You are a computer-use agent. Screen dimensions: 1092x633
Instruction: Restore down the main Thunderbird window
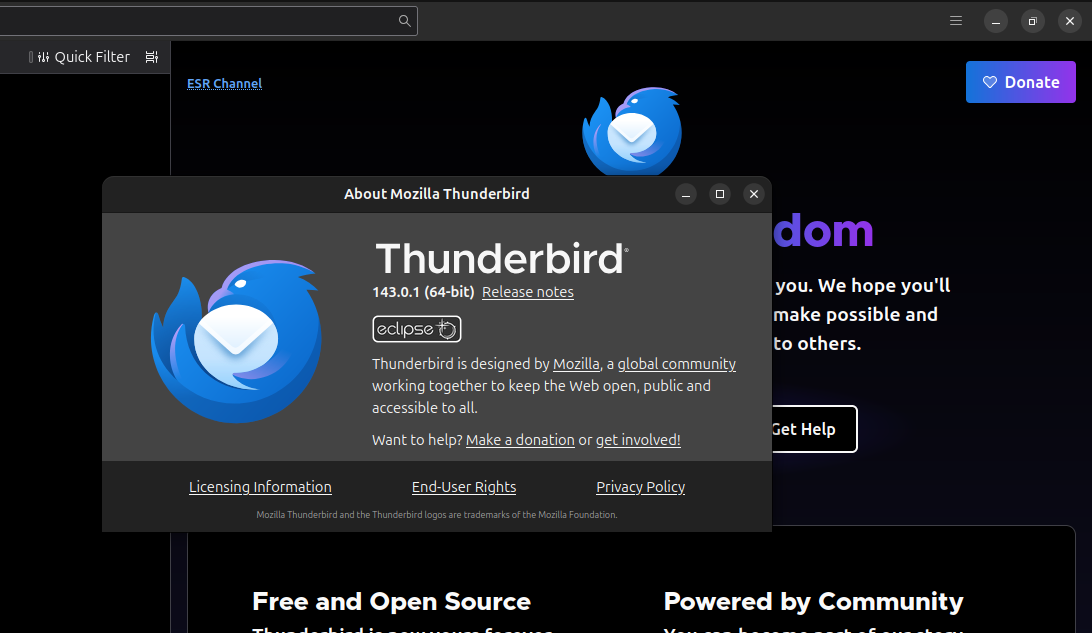pos(1032,21)
